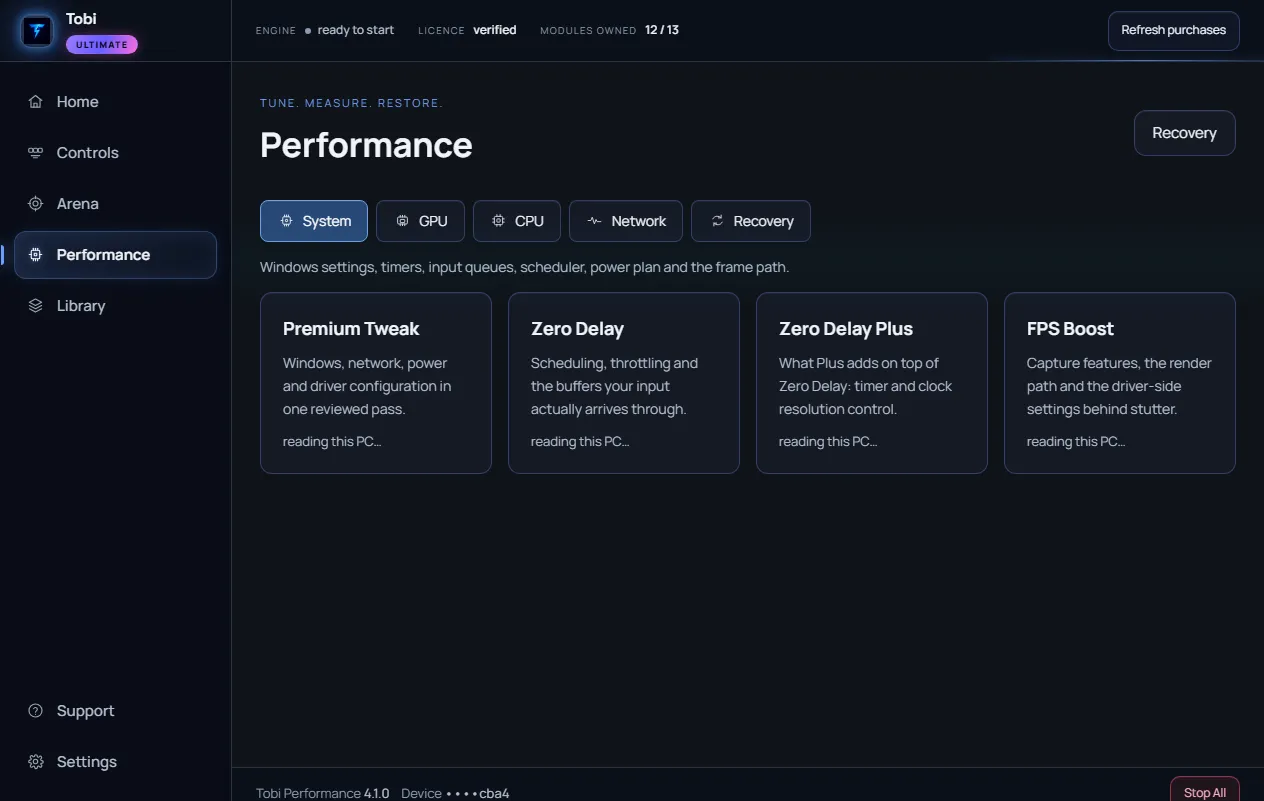Click the Recovery tab's refresh arrows icon
1264x801 pixels.
[x=717, y=221]
